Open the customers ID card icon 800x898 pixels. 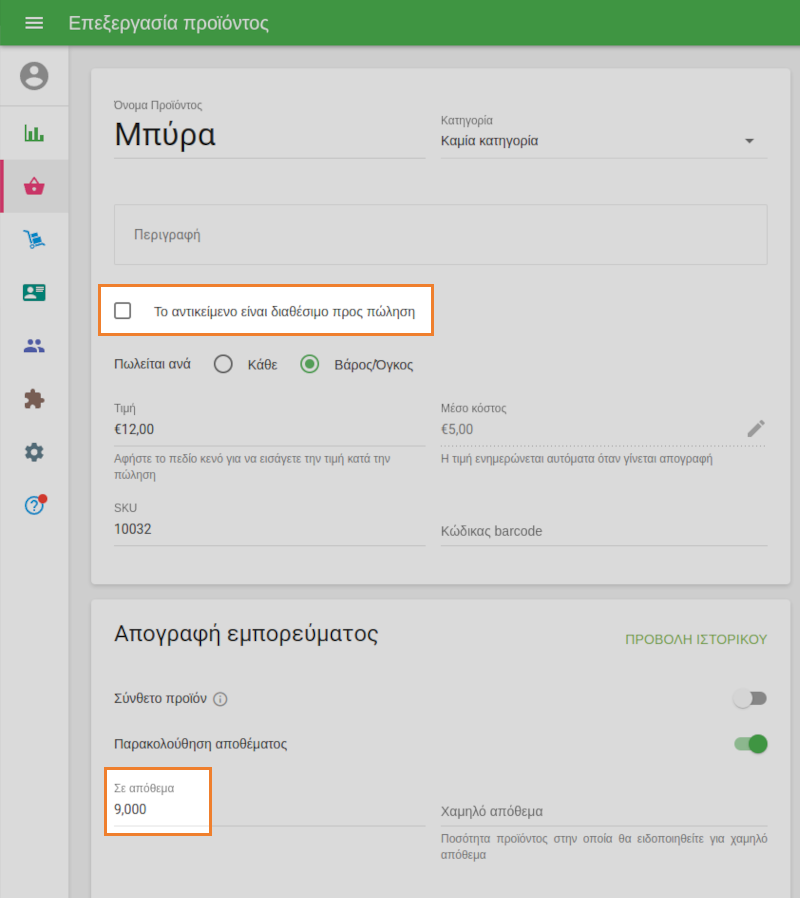(x=34, y=293)
